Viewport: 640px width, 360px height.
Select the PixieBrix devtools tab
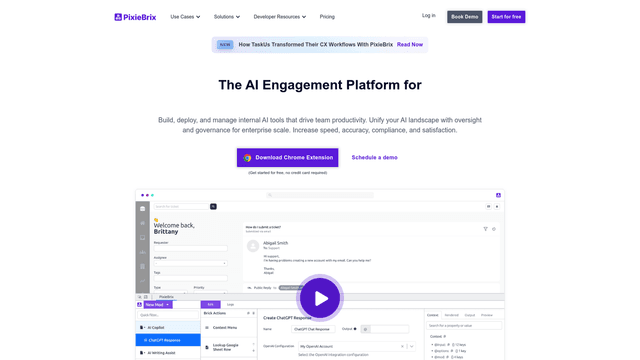coord(166,297)
